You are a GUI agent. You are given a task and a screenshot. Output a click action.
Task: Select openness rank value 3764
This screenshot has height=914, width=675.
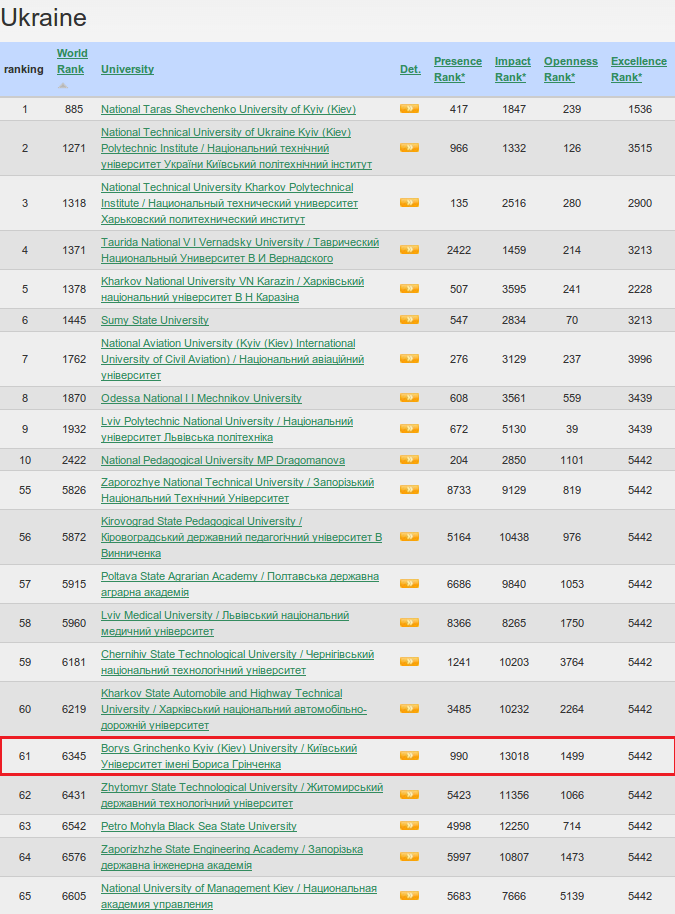(x=572, y=662)
